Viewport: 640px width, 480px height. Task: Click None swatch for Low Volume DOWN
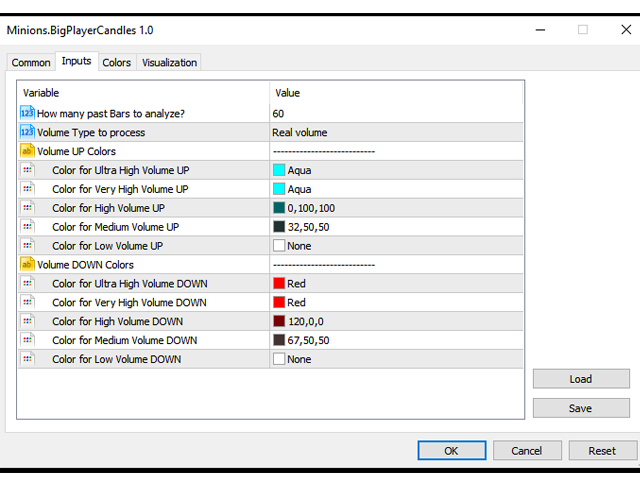[279, 359]
